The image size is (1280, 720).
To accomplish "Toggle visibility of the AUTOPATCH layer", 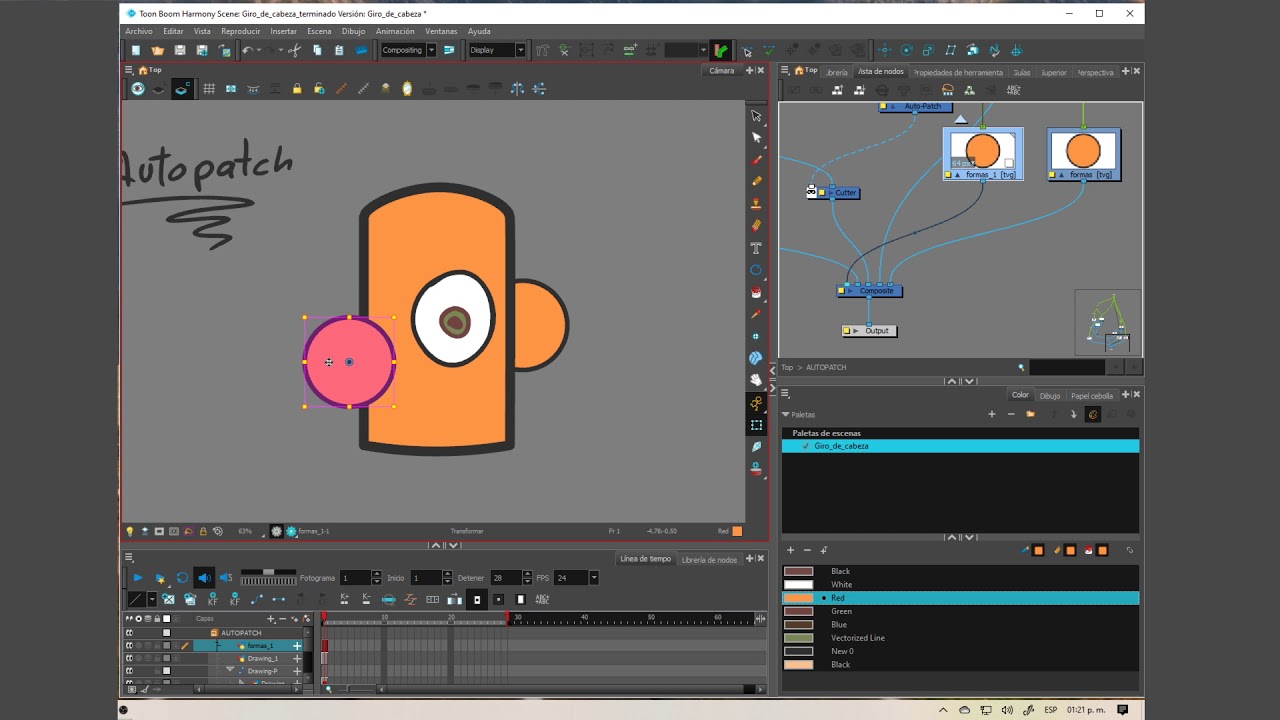I will tap(129, 633).
